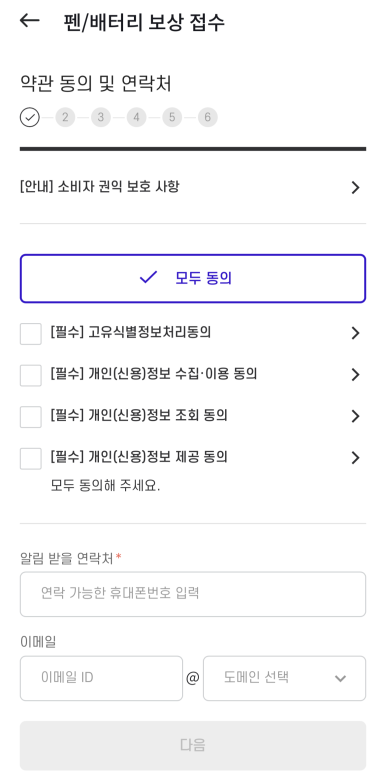Check 개인(신용)정보 조회 동의 checkbox
Viewport: 386px width, 772px height.
pos(31,417)
